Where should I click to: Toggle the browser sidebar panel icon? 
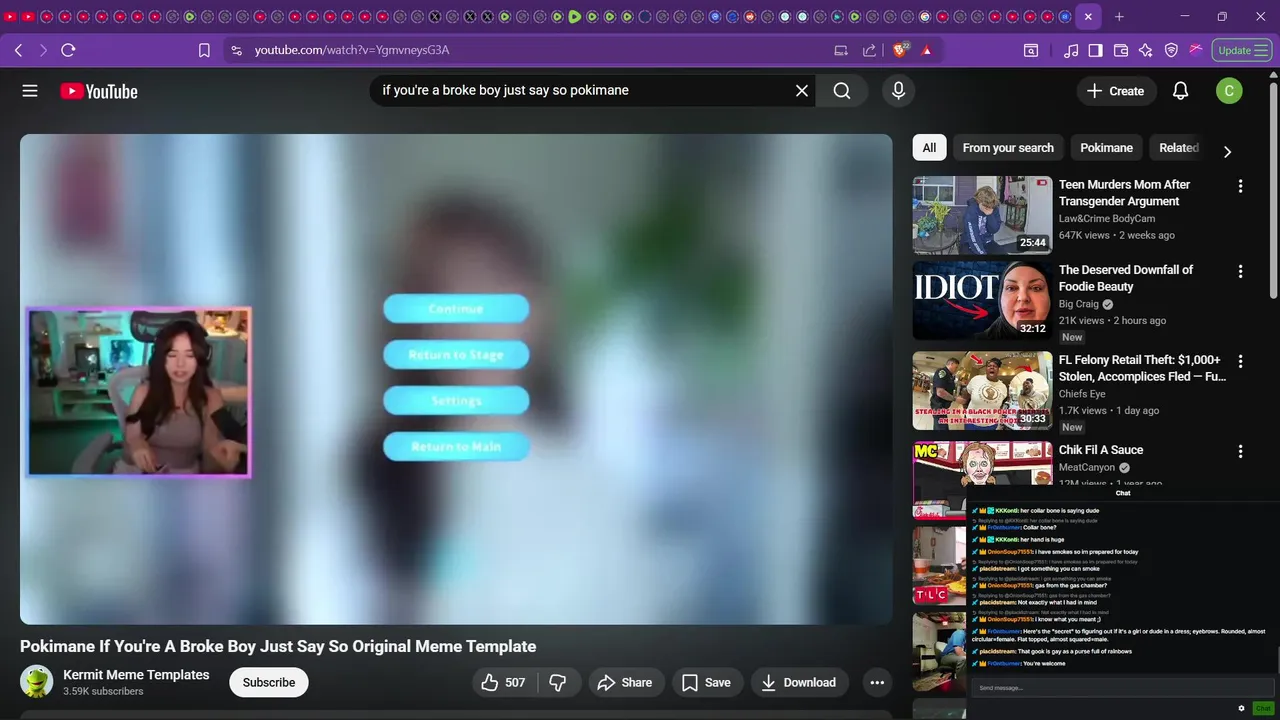(1096, 50)
